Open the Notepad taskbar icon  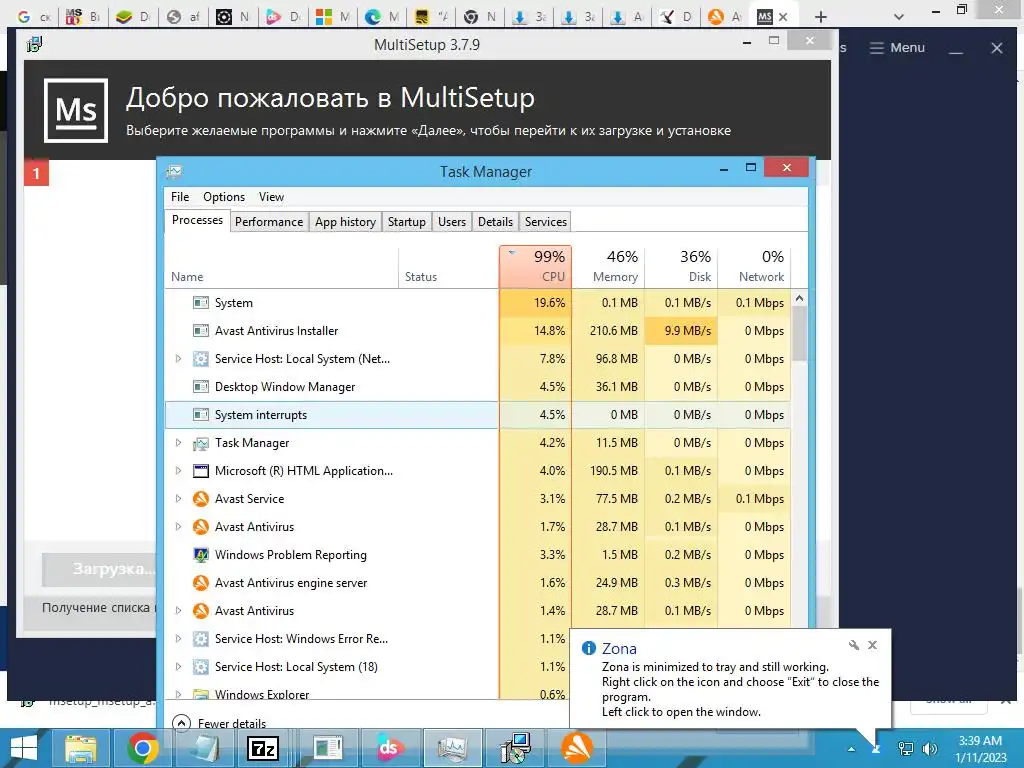click(203, 748)
